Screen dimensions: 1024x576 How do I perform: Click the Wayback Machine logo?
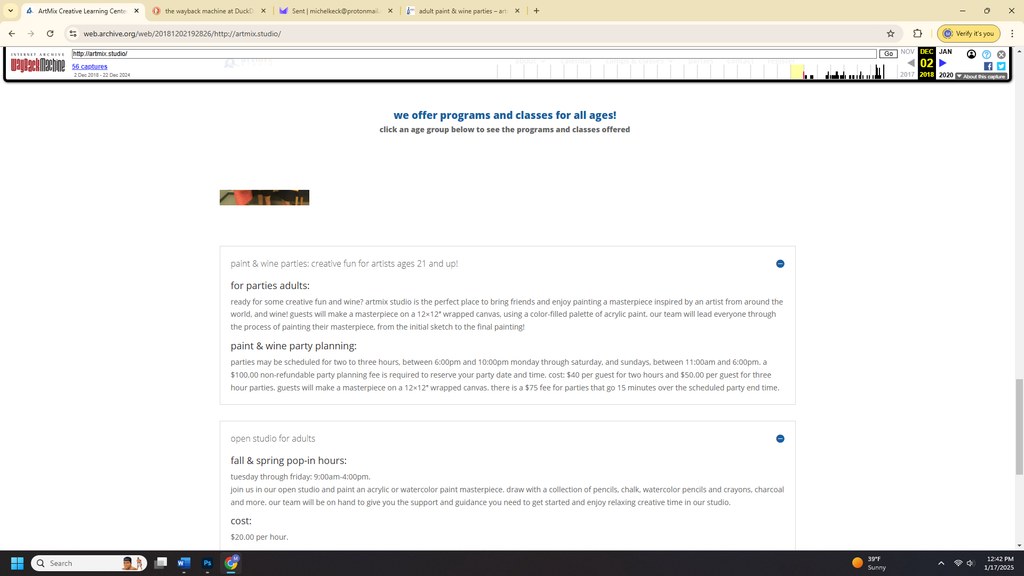click(x=38, y=64)
